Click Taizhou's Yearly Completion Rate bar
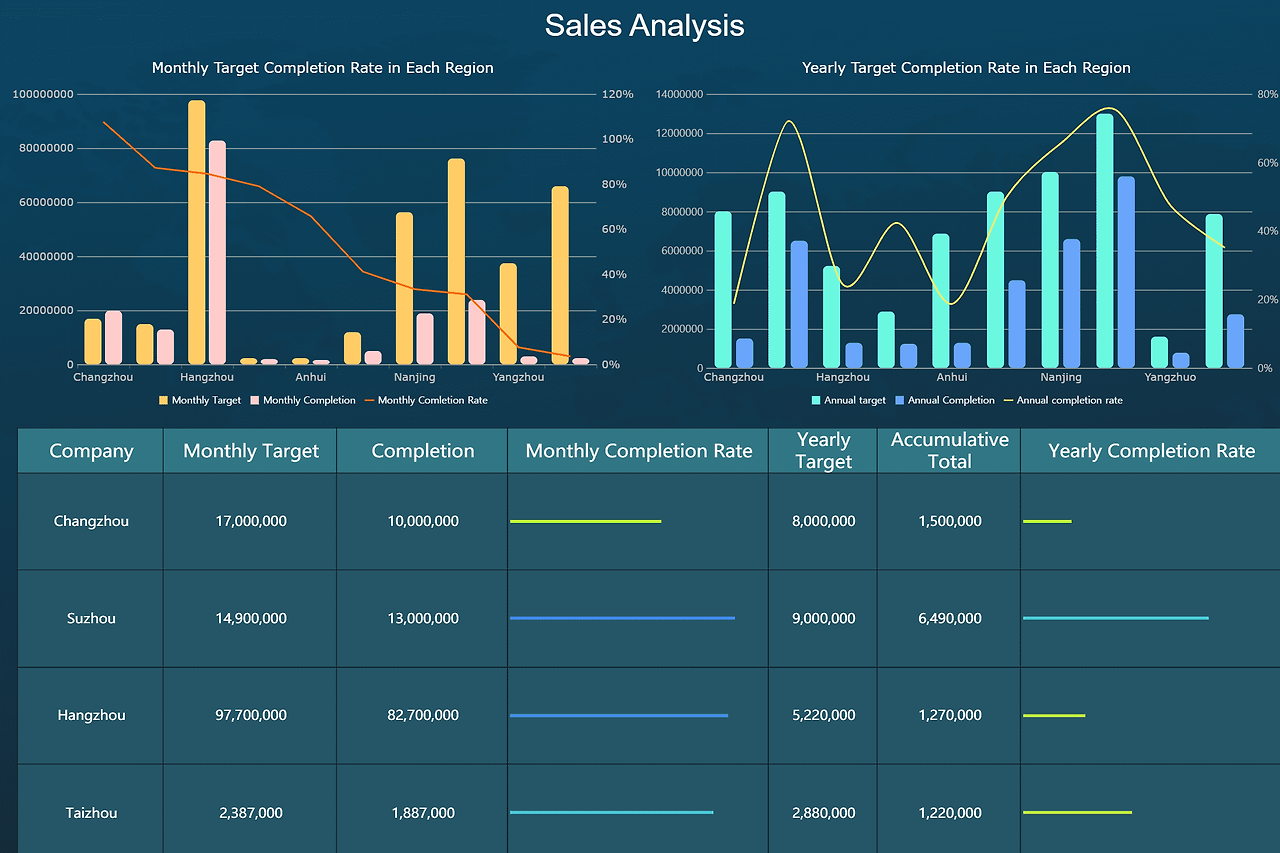 [1077, 812]
